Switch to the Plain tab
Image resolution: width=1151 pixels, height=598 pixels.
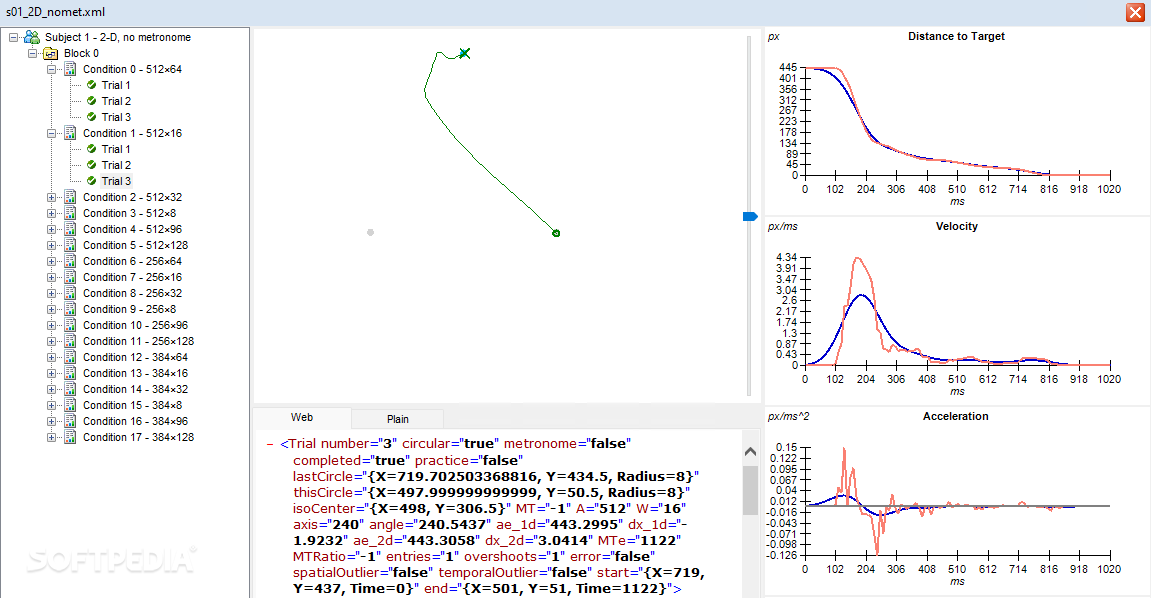(398, 419)
